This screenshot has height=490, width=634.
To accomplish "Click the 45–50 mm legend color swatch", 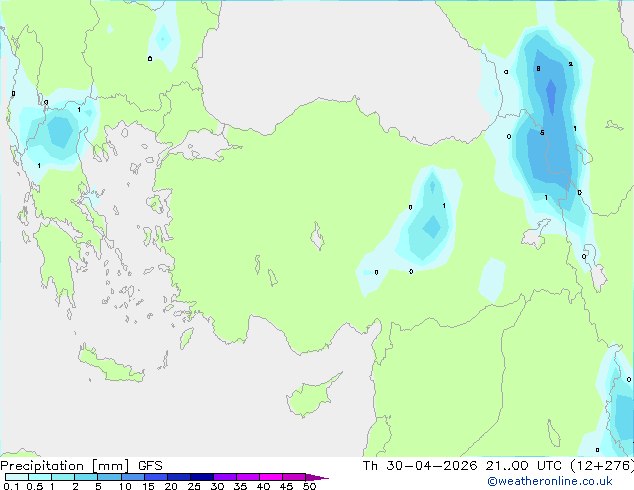I will (294, 477).
